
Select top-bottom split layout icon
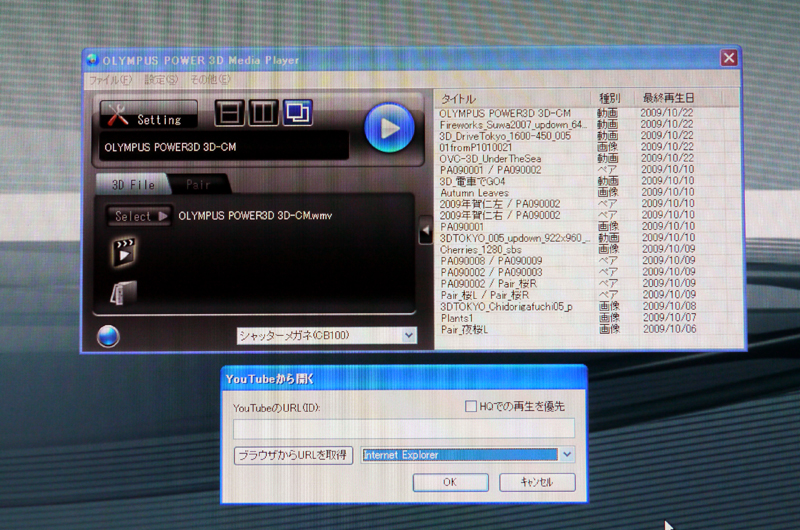pos(229,112)
